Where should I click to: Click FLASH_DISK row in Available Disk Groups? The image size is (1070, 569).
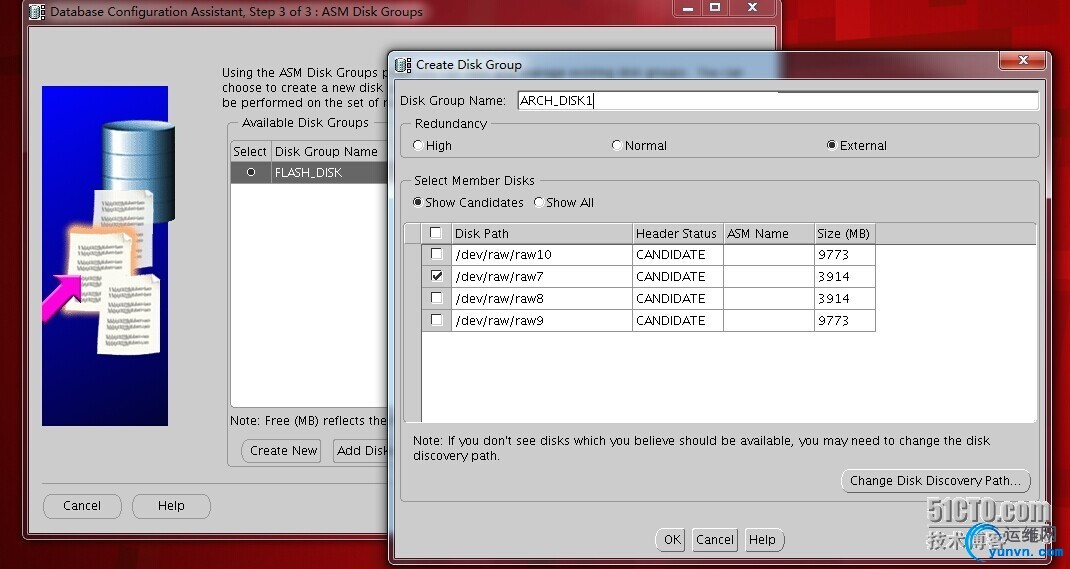click(x=309, y=173)
